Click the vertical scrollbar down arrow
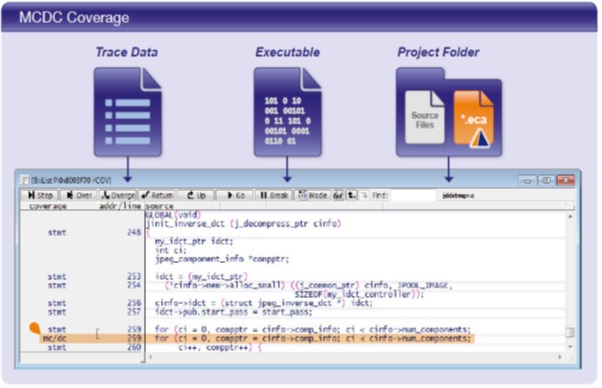602x388 pixels. point(570,347)
